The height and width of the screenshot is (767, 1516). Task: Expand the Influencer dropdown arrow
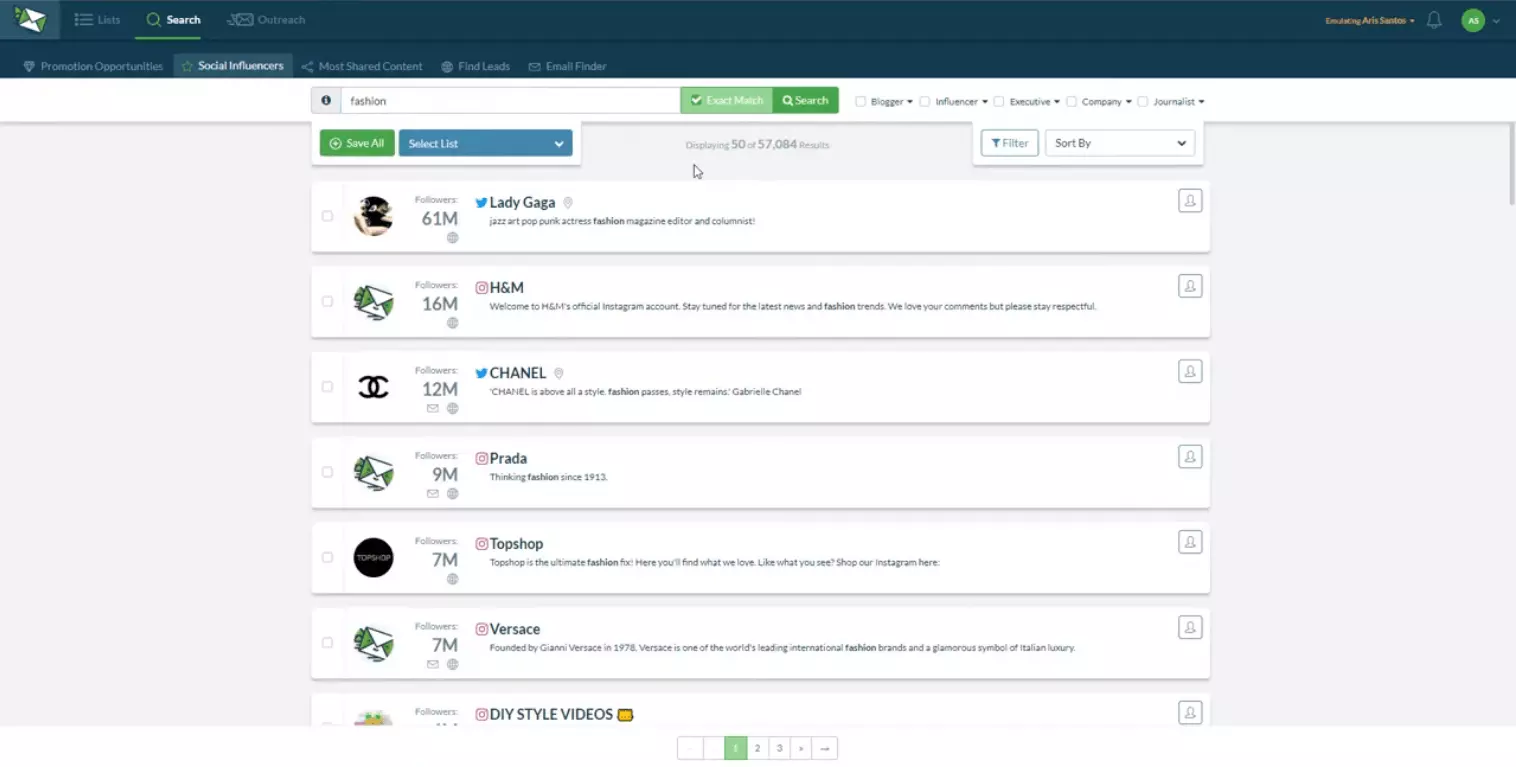coord(985,102)
